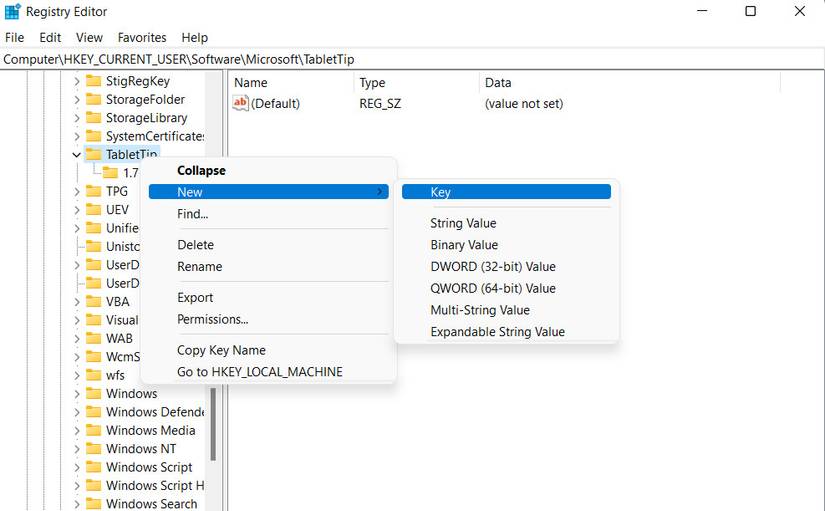This screenshot has height=511, width=825.
Task: Create a new DWORD (32-bit) Value
Action: [x=506, y=266]
